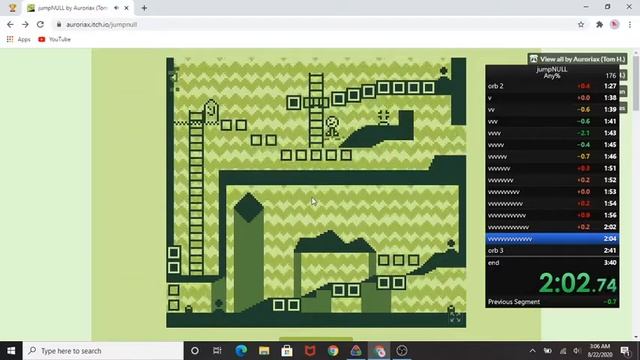640x360 pixels.
Task: Reload the jumpNULL page
Action: click(x=40, y=24)
